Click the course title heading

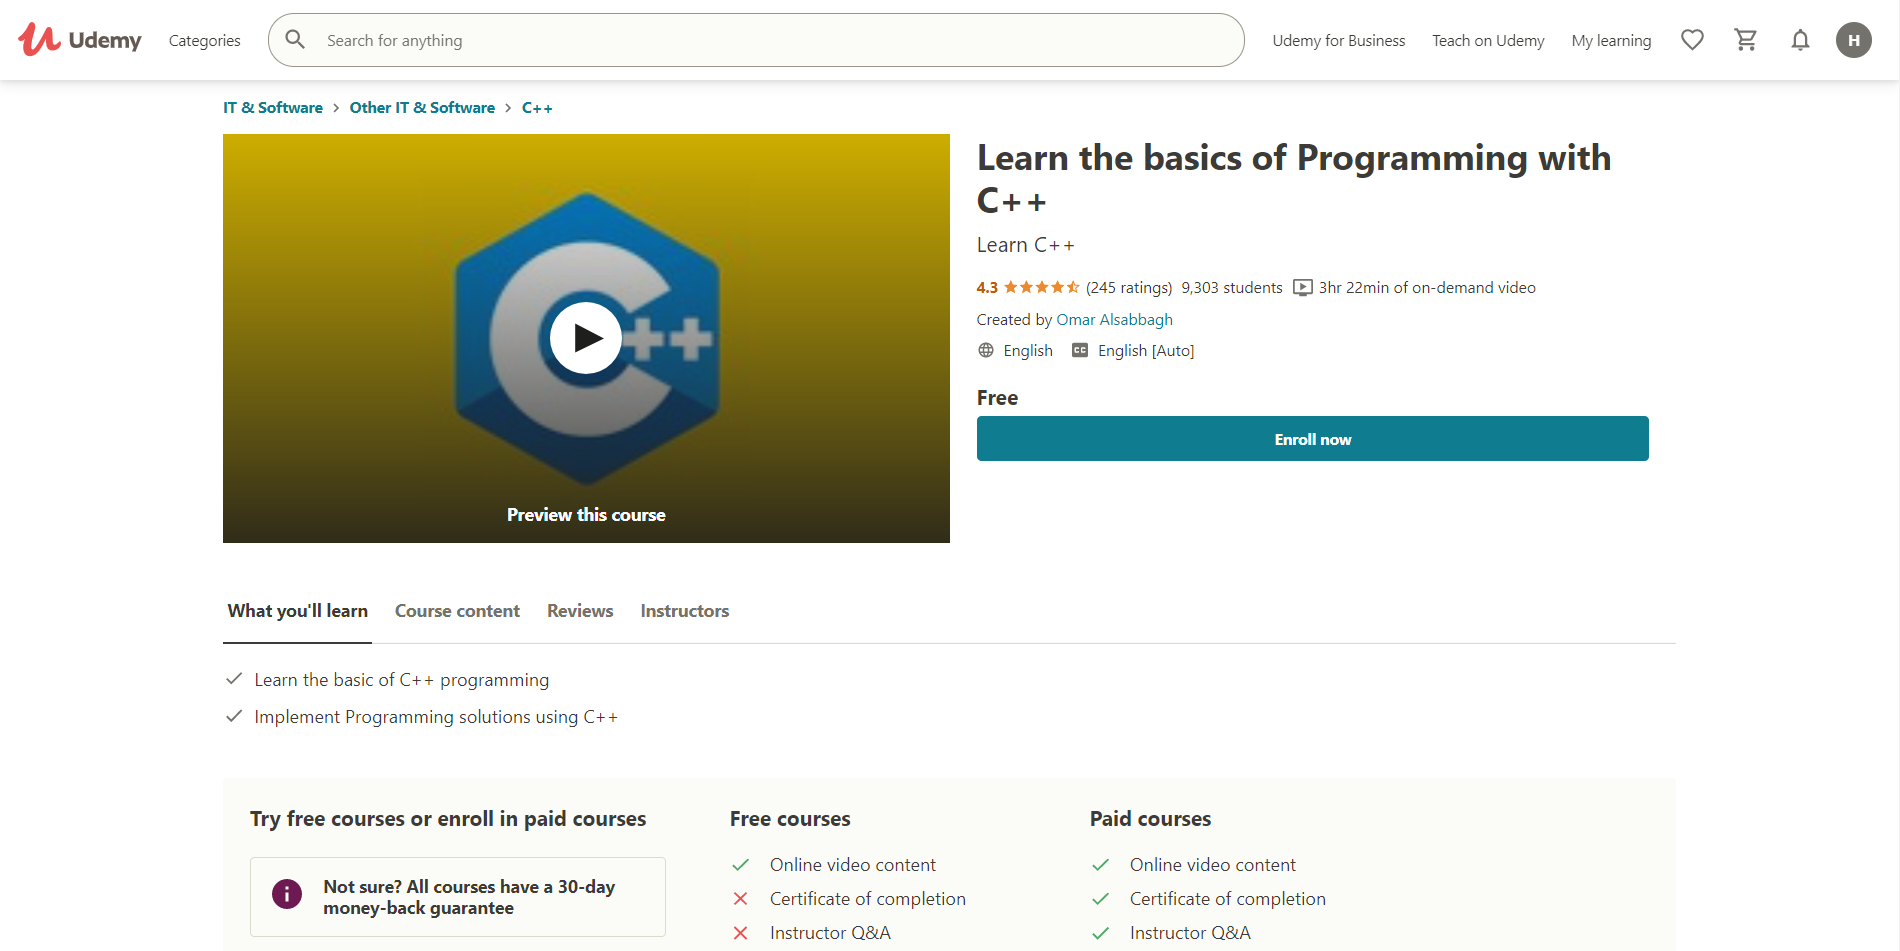1294,179
